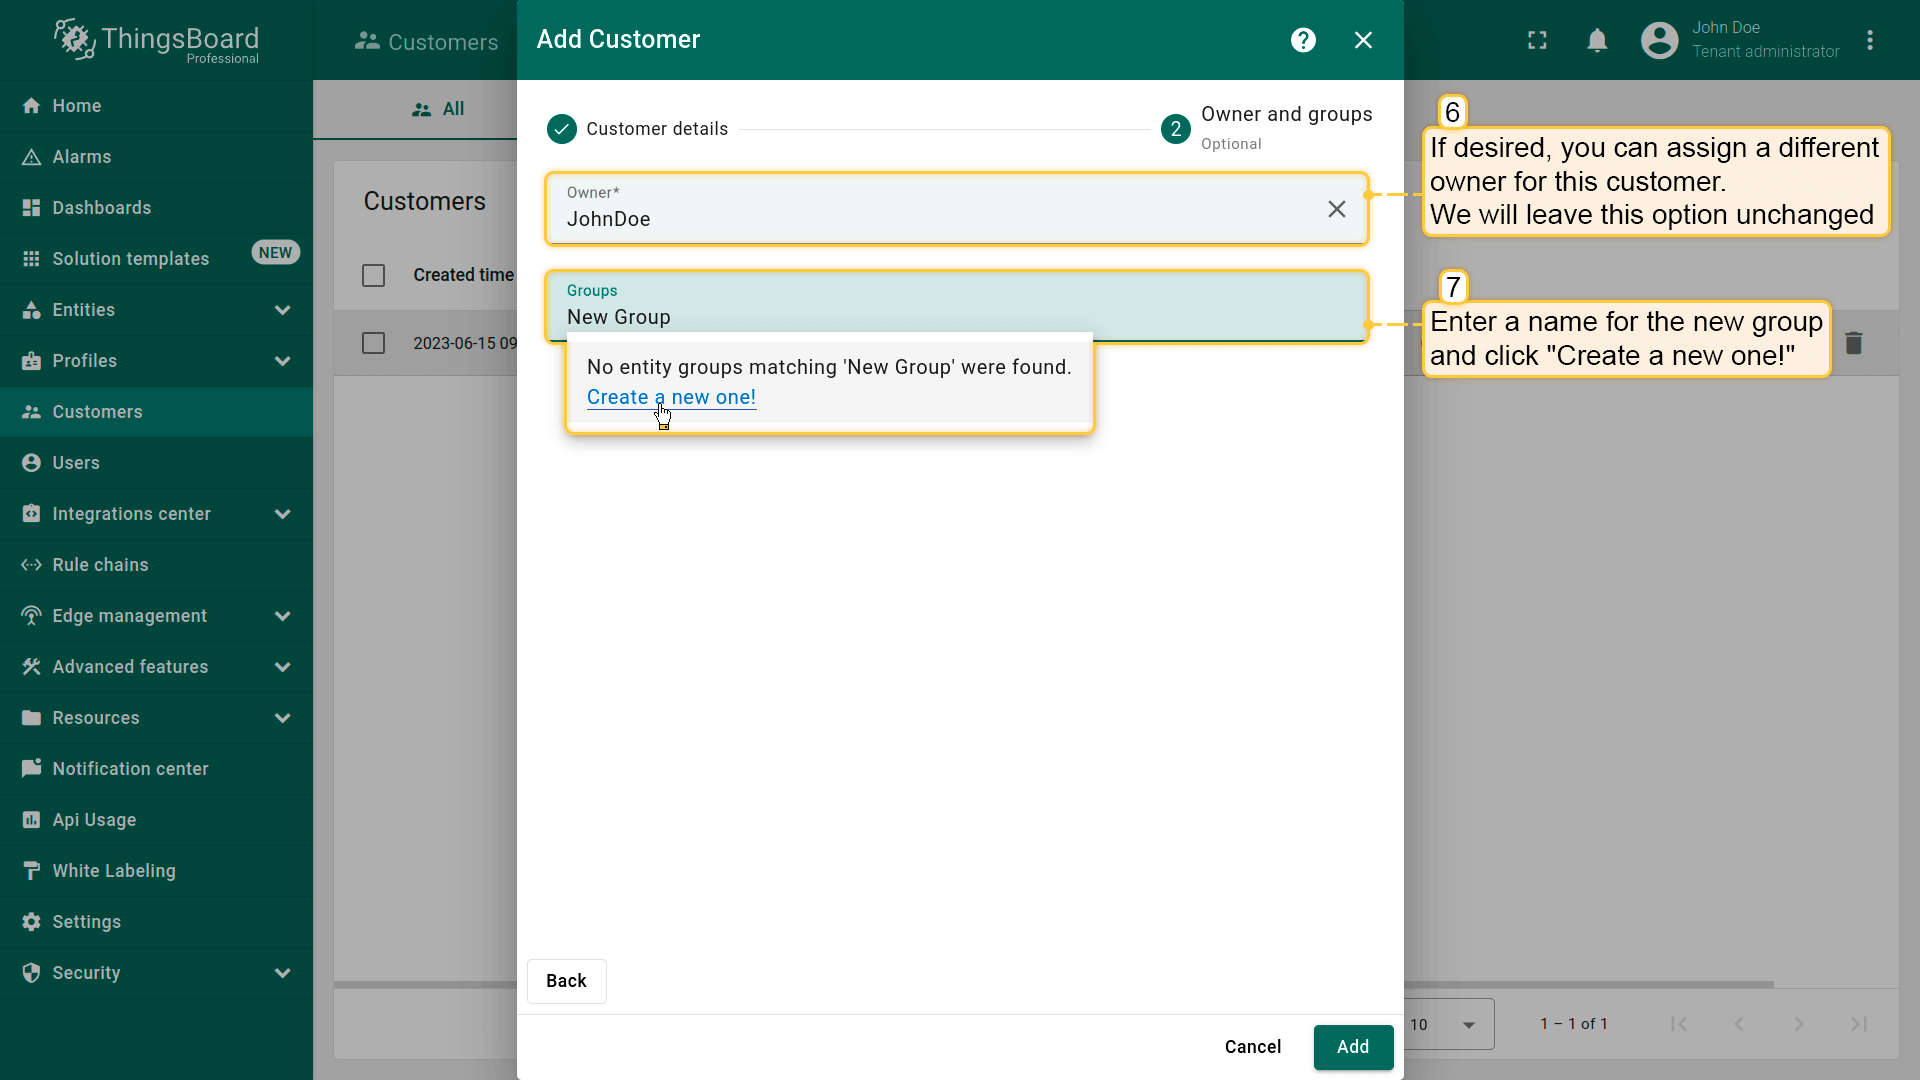The width and height of the screenshot is (1920, 1080).
Task: Check the 2023-06-15 row checkbox
Action: point(373,343)
